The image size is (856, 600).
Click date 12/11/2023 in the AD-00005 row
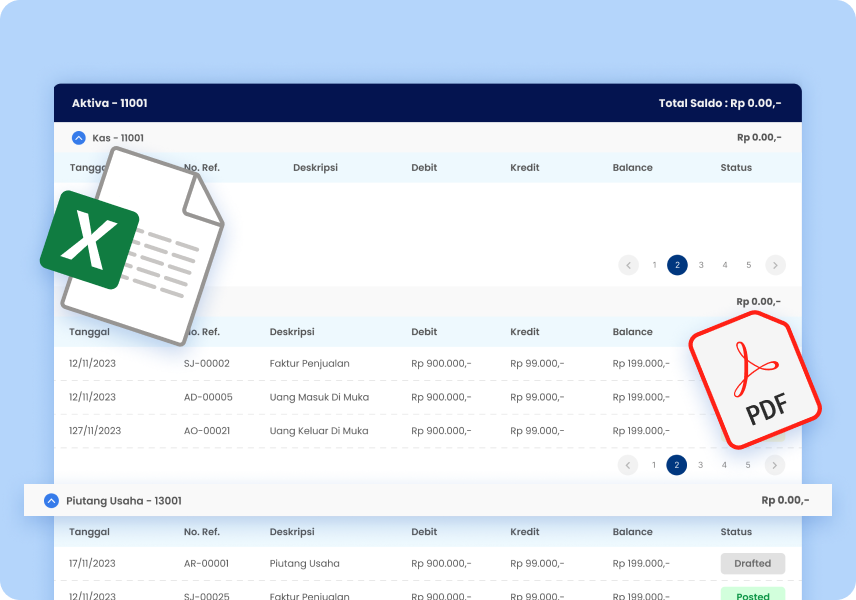92,397
